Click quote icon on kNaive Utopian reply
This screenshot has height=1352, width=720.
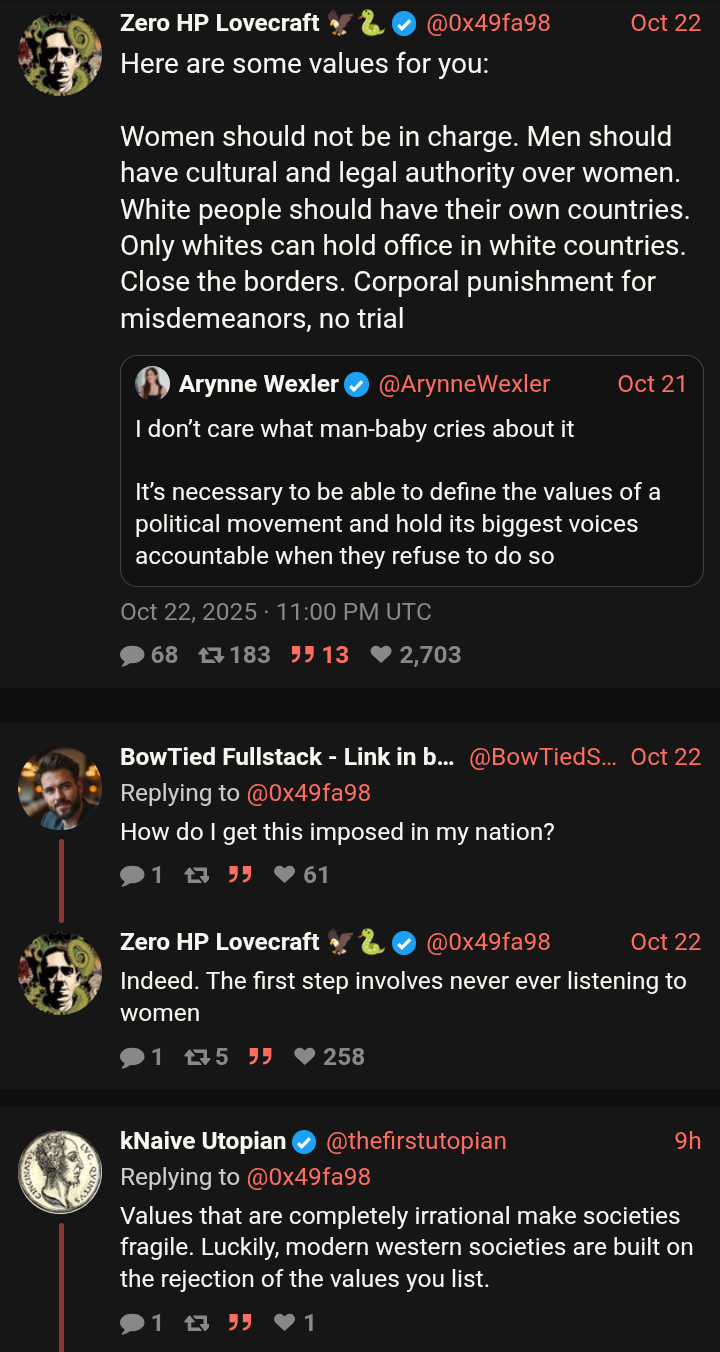[240, 1323]
